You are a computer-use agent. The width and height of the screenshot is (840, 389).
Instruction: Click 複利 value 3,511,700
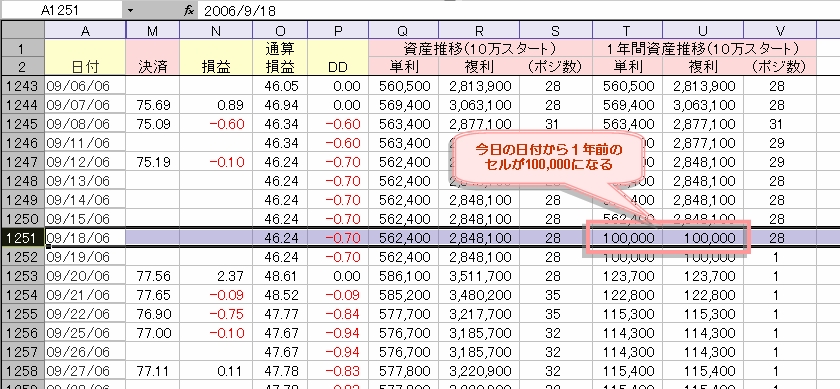(479, 276)
